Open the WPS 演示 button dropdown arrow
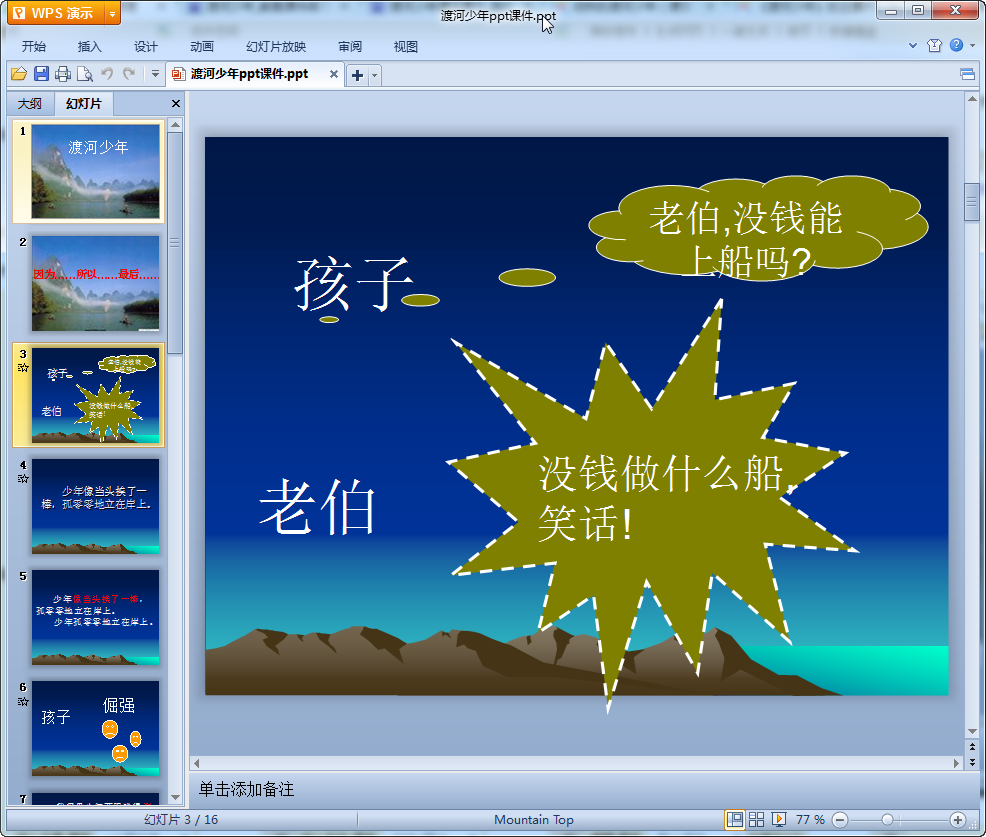The height and width of the screenshot is (837, 986). [112, 13]
